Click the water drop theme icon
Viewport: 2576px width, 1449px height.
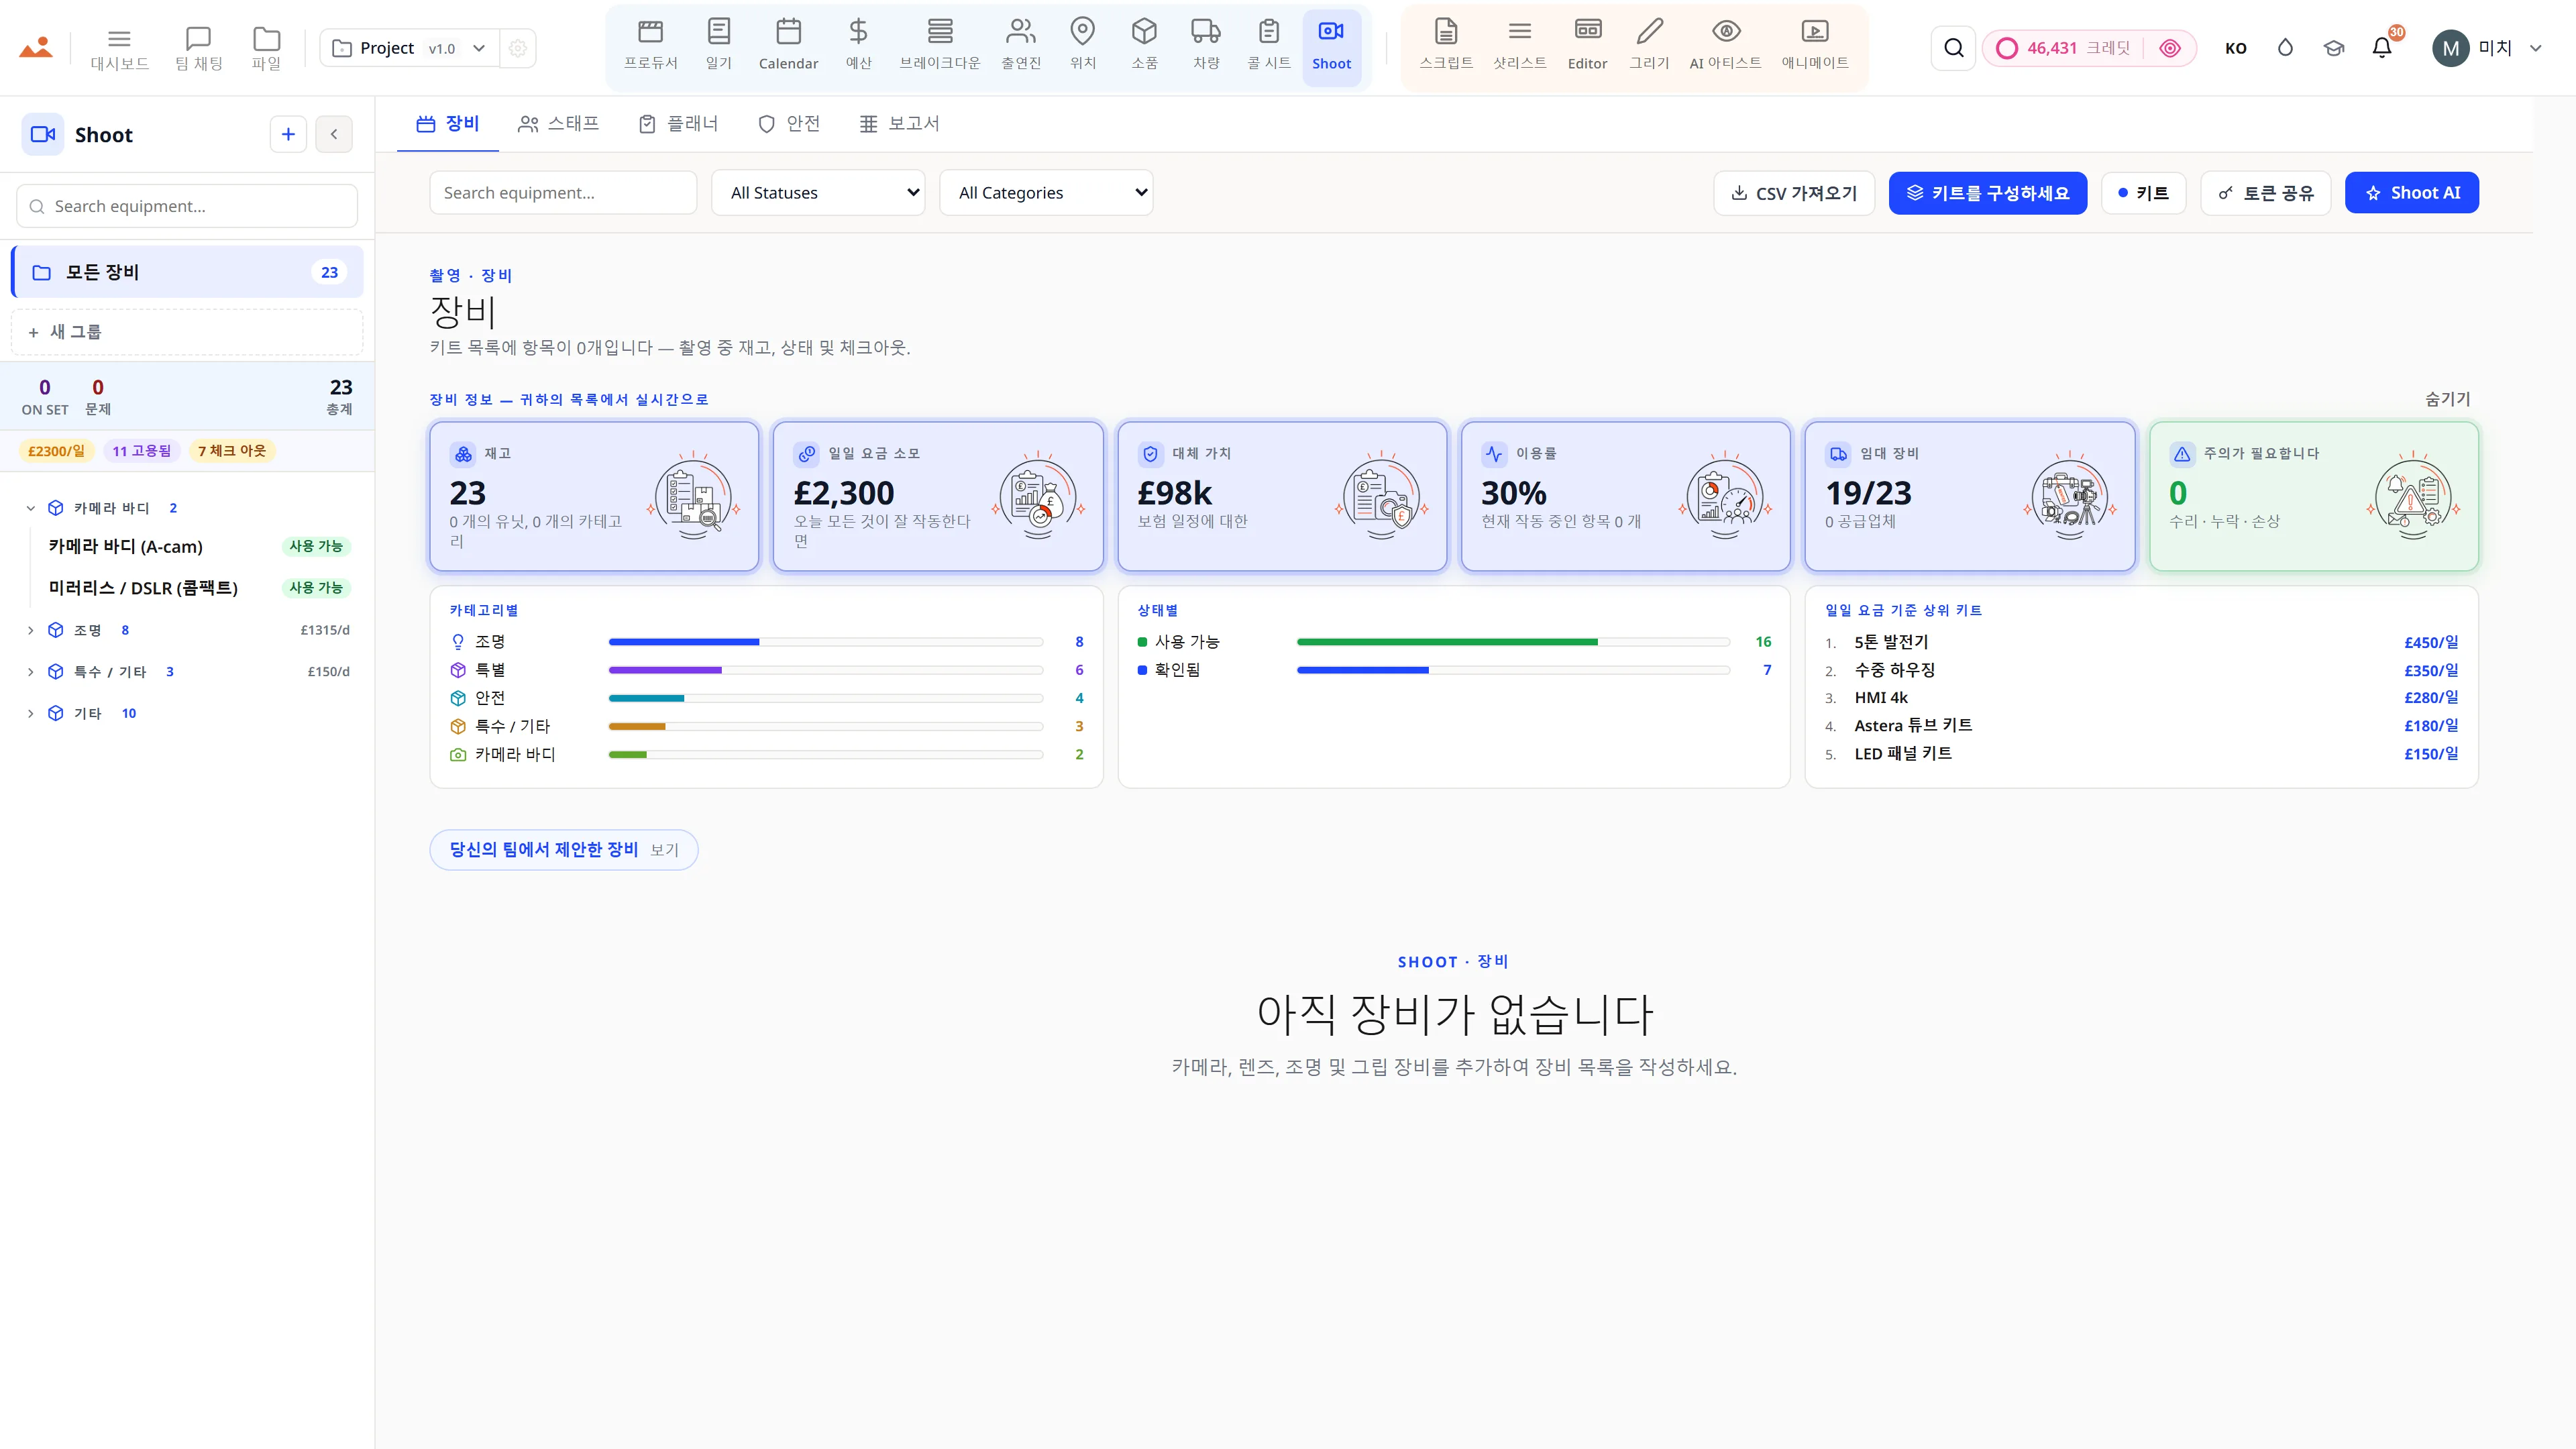[2285, 48]
